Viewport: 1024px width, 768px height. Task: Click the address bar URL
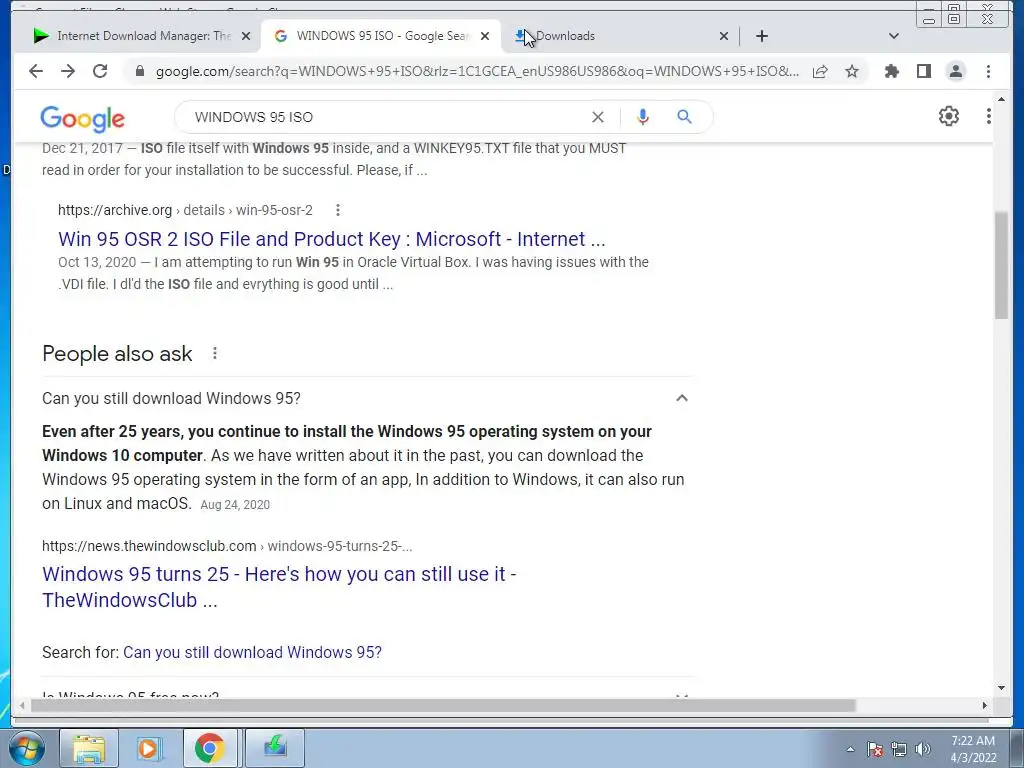click(x=477, y=71)
